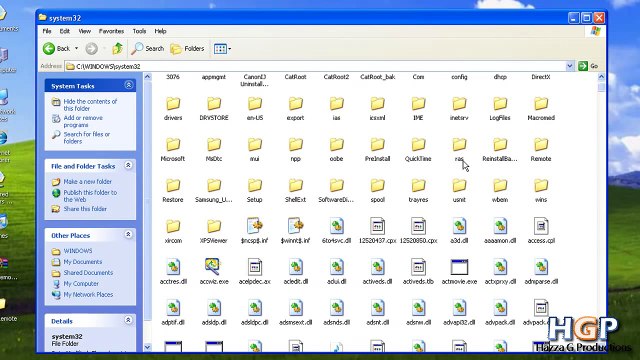This screenshot has width=640, height=360.
Task: Collapse the Other Places panel
Action: 128,234
